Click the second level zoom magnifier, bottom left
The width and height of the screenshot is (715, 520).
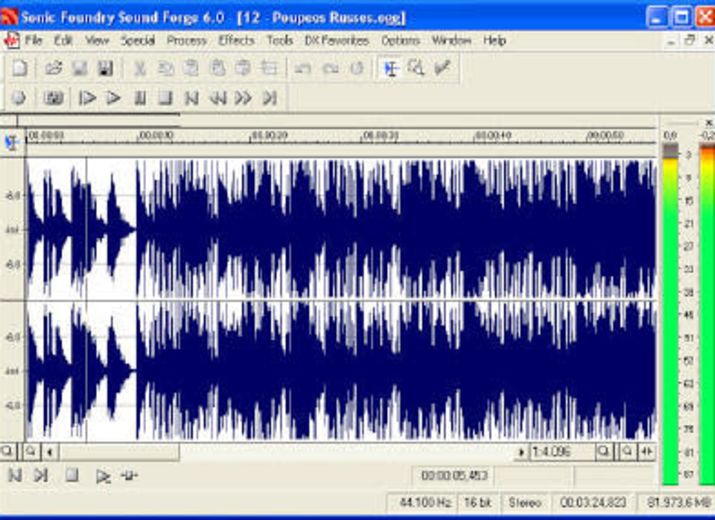pyautogui.click(x=31, y=452)
